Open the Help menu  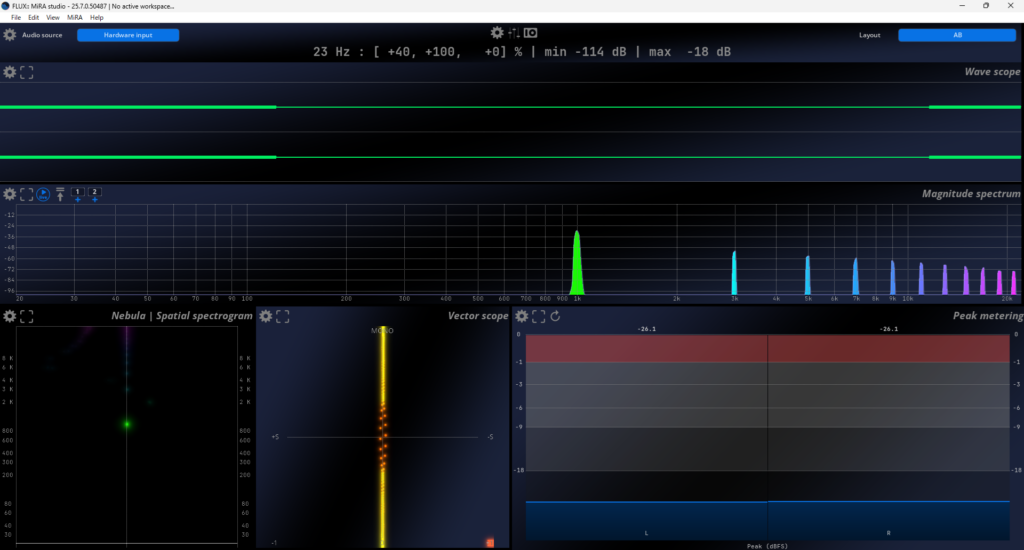pos(97,18)
